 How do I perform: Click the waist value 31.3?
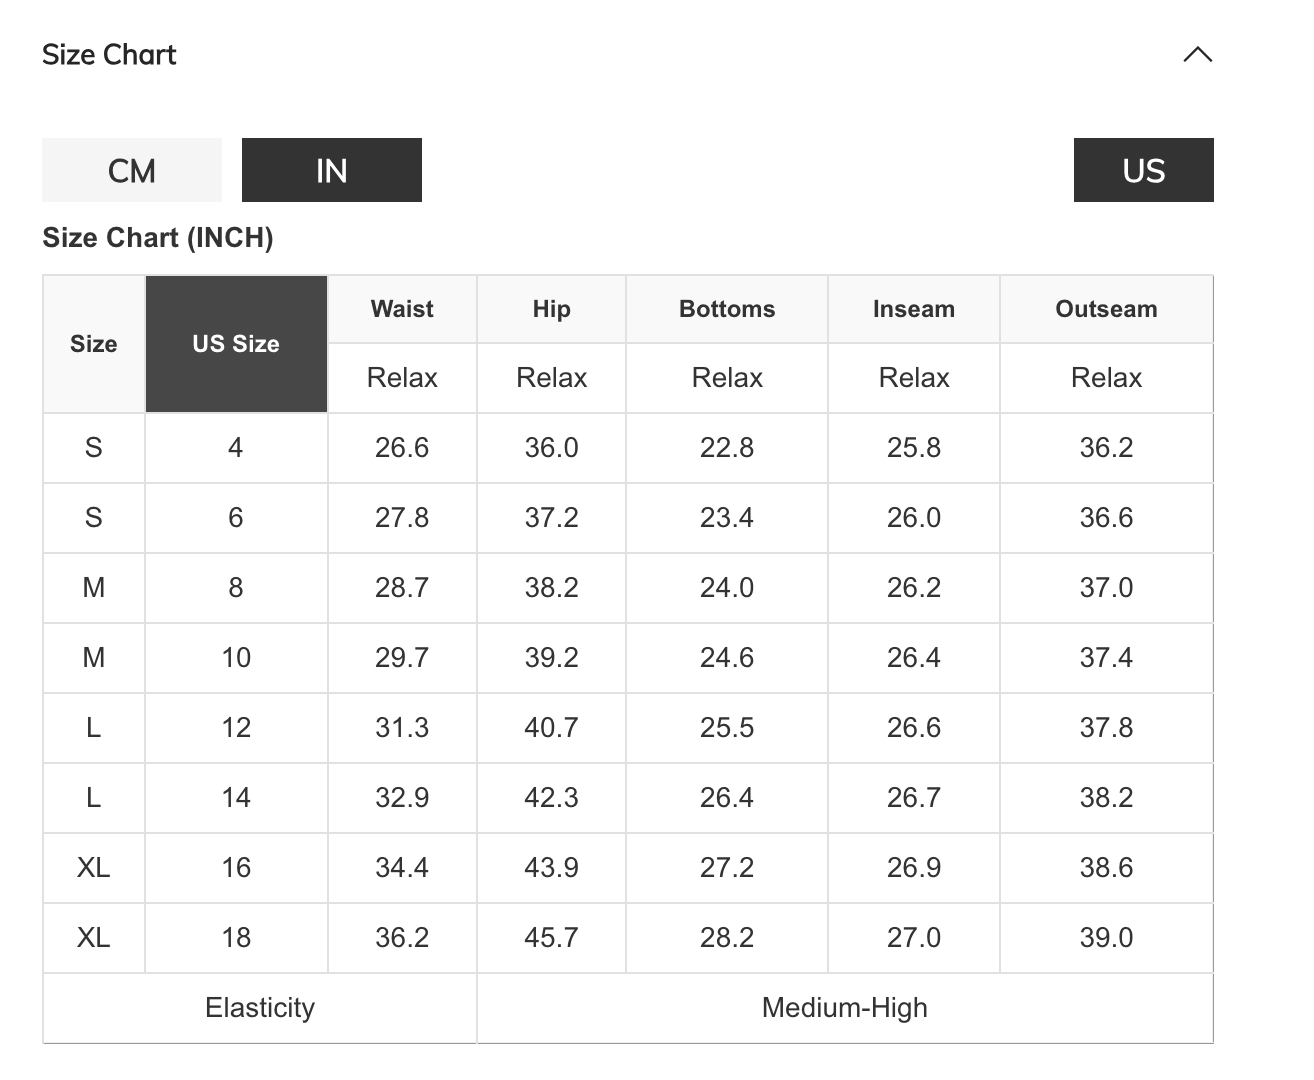pos(402,728)
